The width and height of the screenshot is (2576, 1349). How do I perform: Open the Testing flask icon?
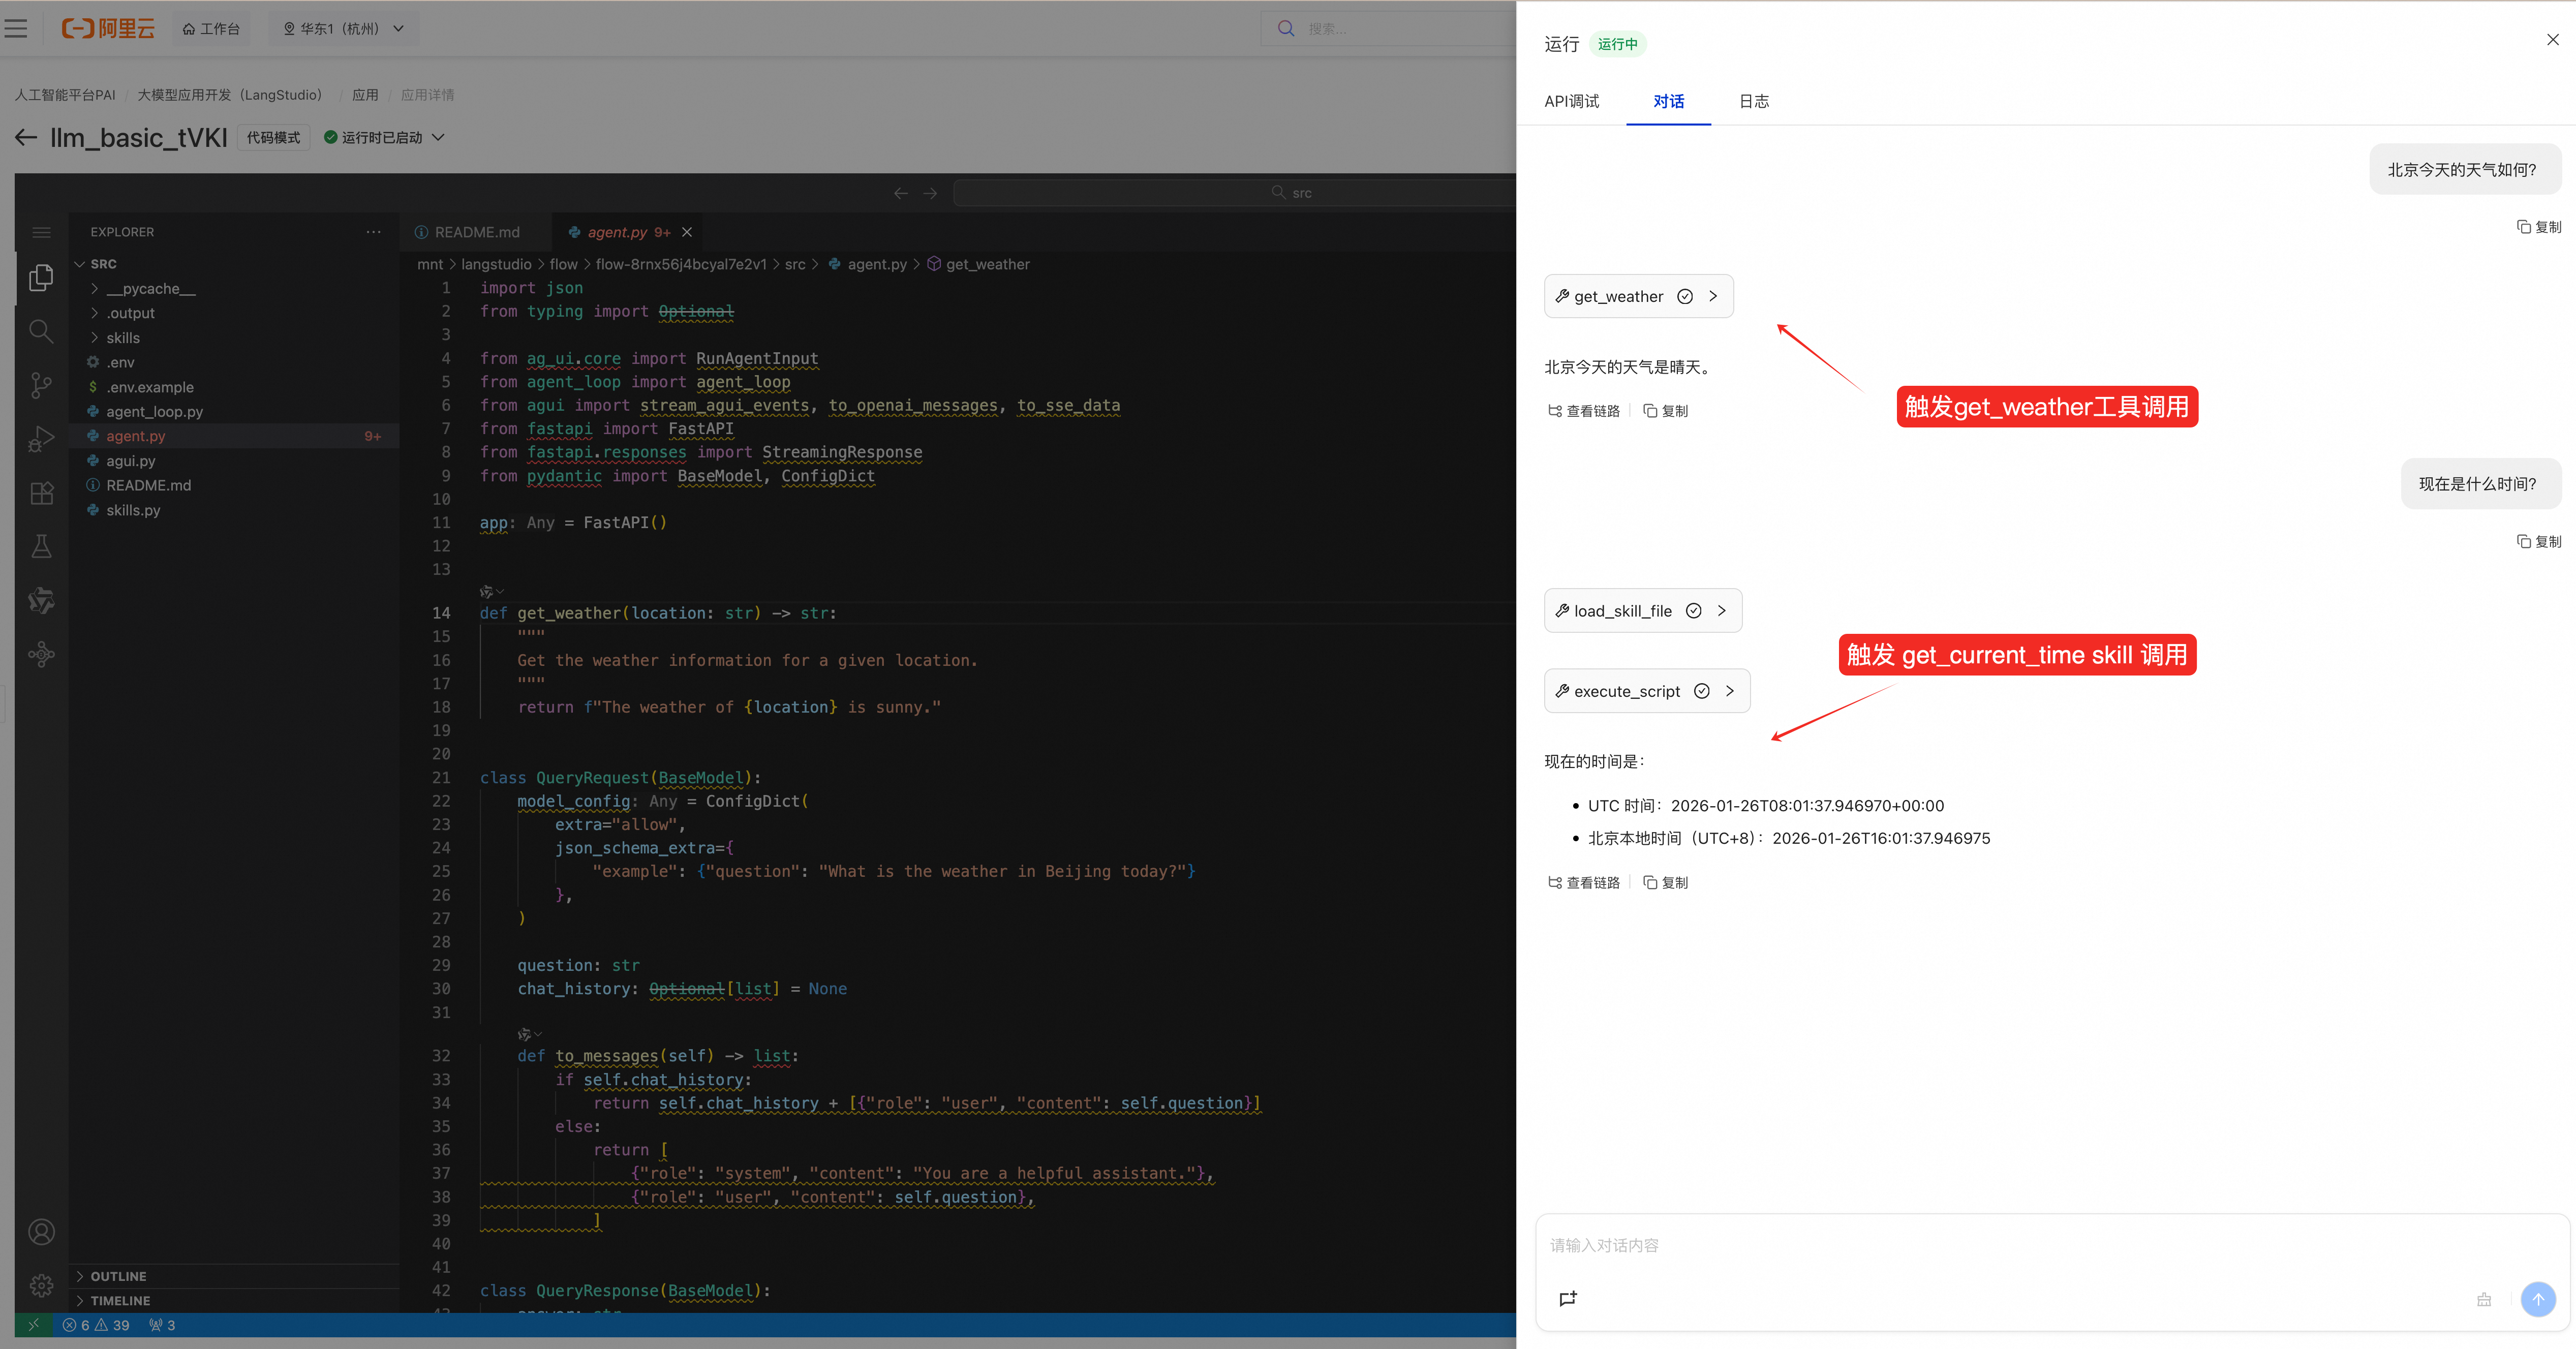click(x=41, y=546)
